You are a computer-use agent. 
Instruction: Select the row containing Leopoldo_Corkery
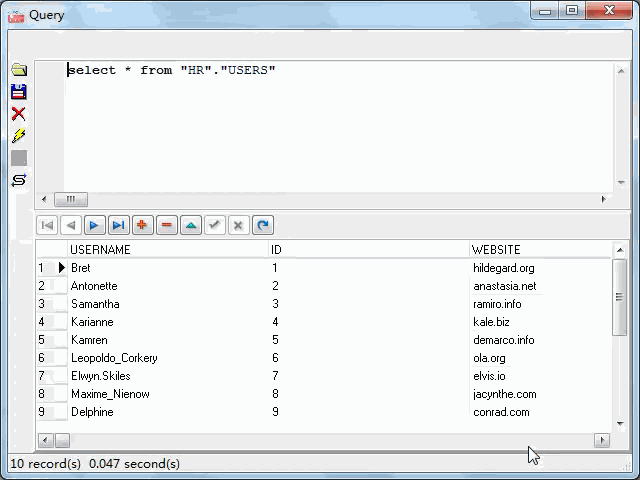(114, 358)
